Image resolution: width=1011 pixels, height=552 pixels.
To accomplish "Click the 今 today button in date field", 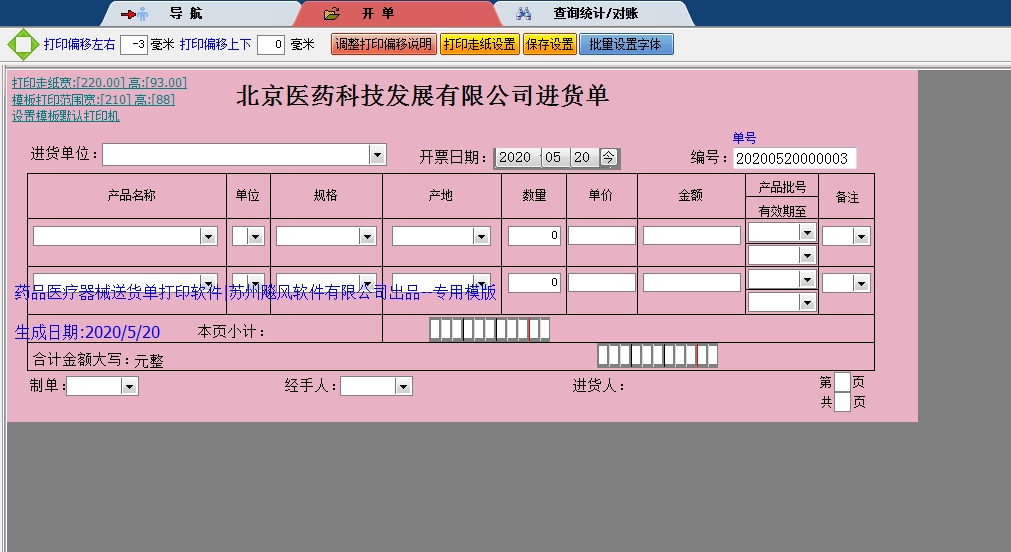I will (x=608, y=157).
